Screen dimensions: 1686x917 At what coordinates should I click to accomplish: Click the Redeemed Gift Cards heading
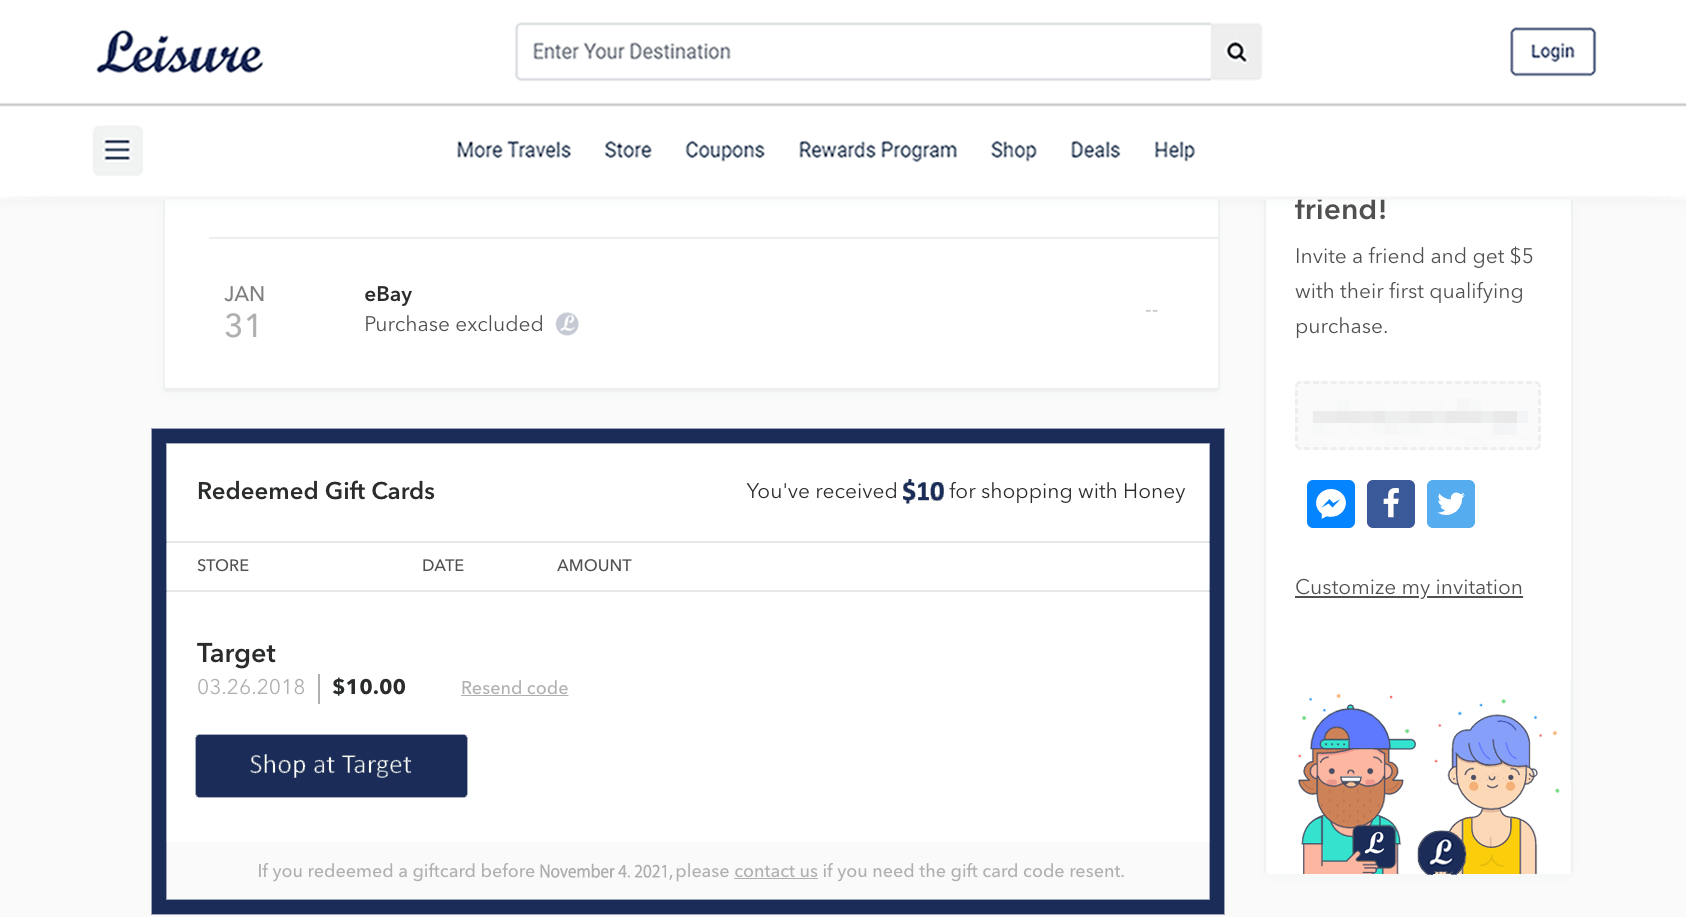point(316,491)
